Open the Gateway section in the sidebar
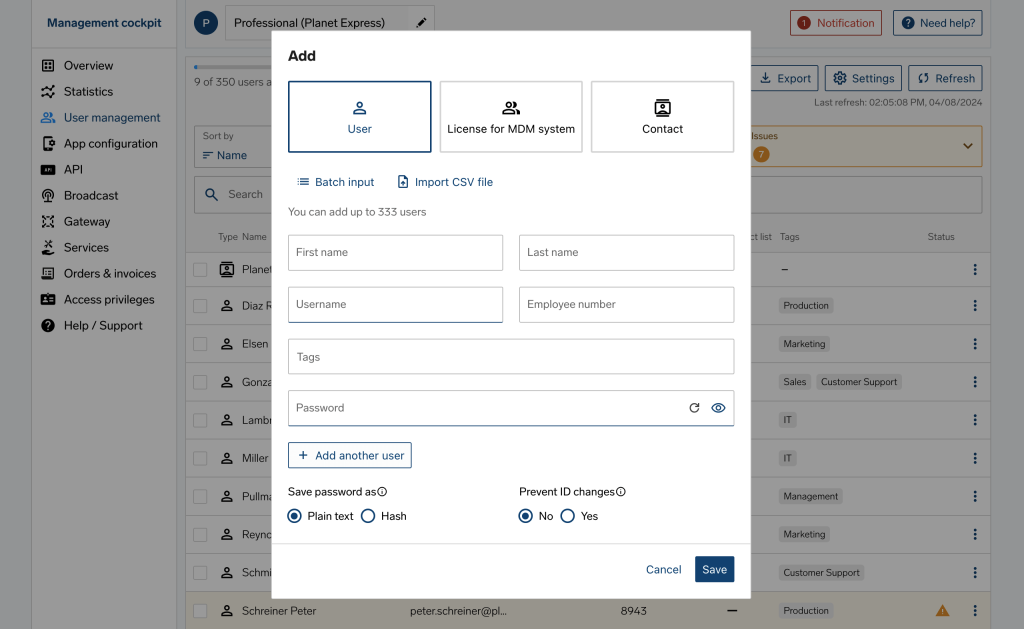1024x629 pixels. tap(84, 221)
